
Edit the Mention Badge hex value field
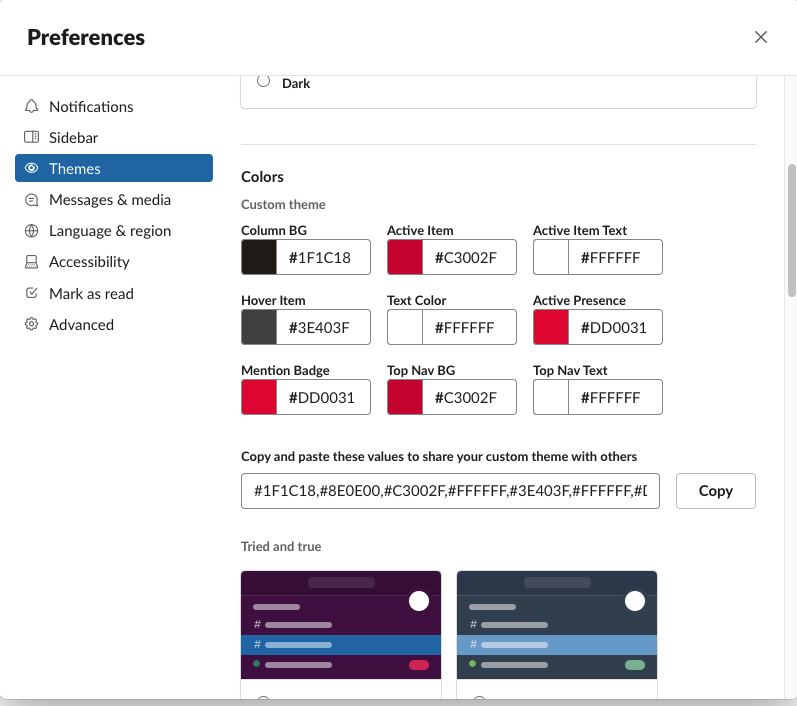323,397
